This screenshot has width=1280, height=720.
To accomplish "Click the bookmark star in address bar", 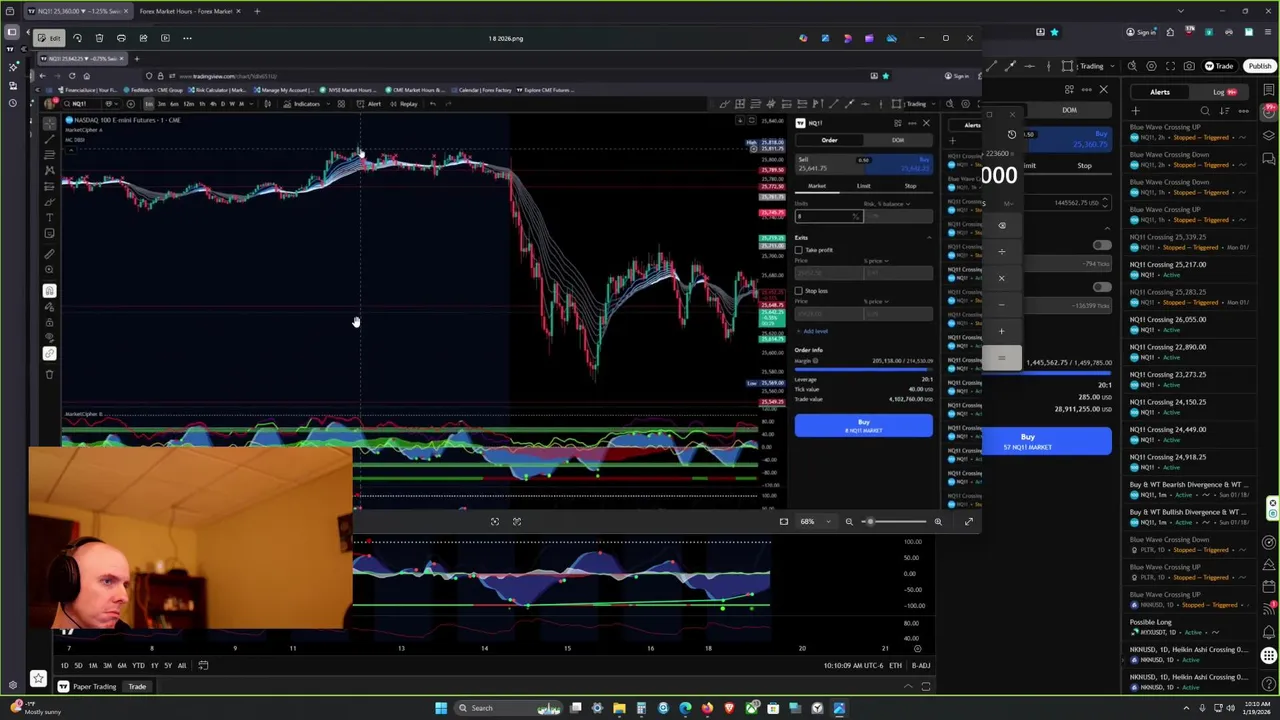I will 1054,32.
